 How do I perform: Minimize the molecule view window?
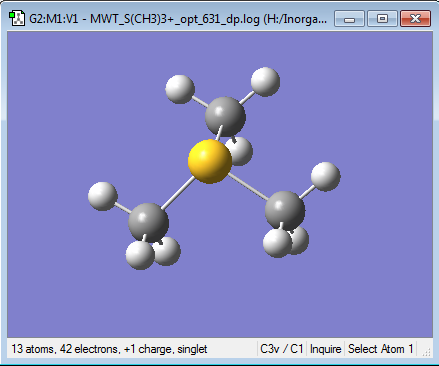click(349, 19)
